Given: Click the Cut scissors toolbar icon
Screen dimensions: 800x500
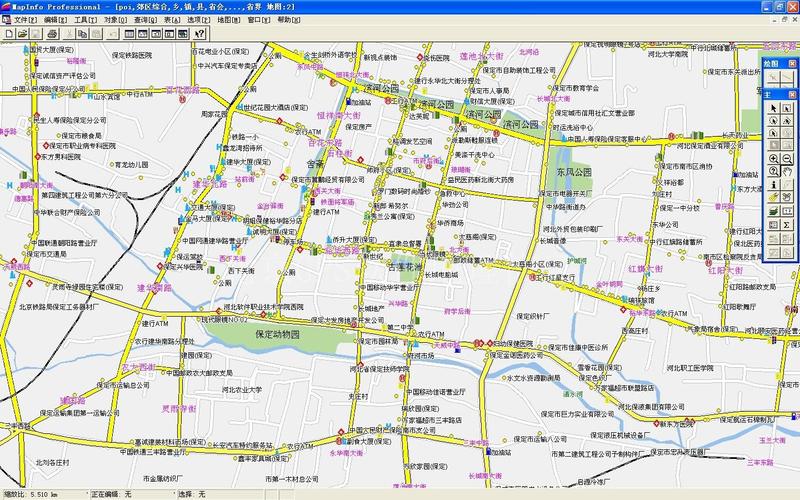Looking at the screenshot, I should (69, 34).
